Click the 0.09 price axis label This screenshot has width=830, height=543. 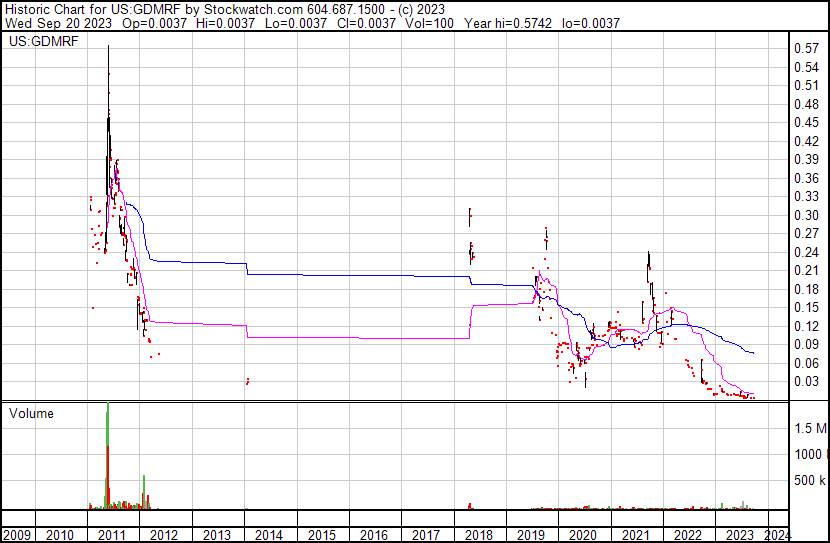coord(806,345)
